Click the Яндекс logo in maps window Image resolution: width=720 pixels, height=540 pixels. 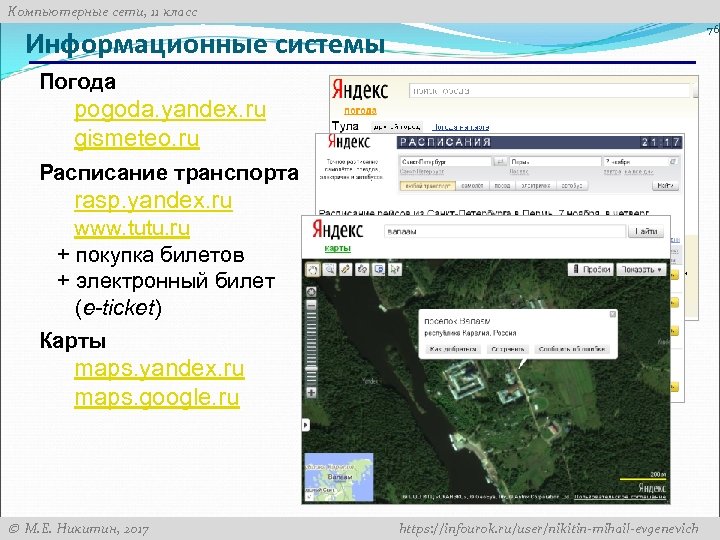[x=338, y=230]
